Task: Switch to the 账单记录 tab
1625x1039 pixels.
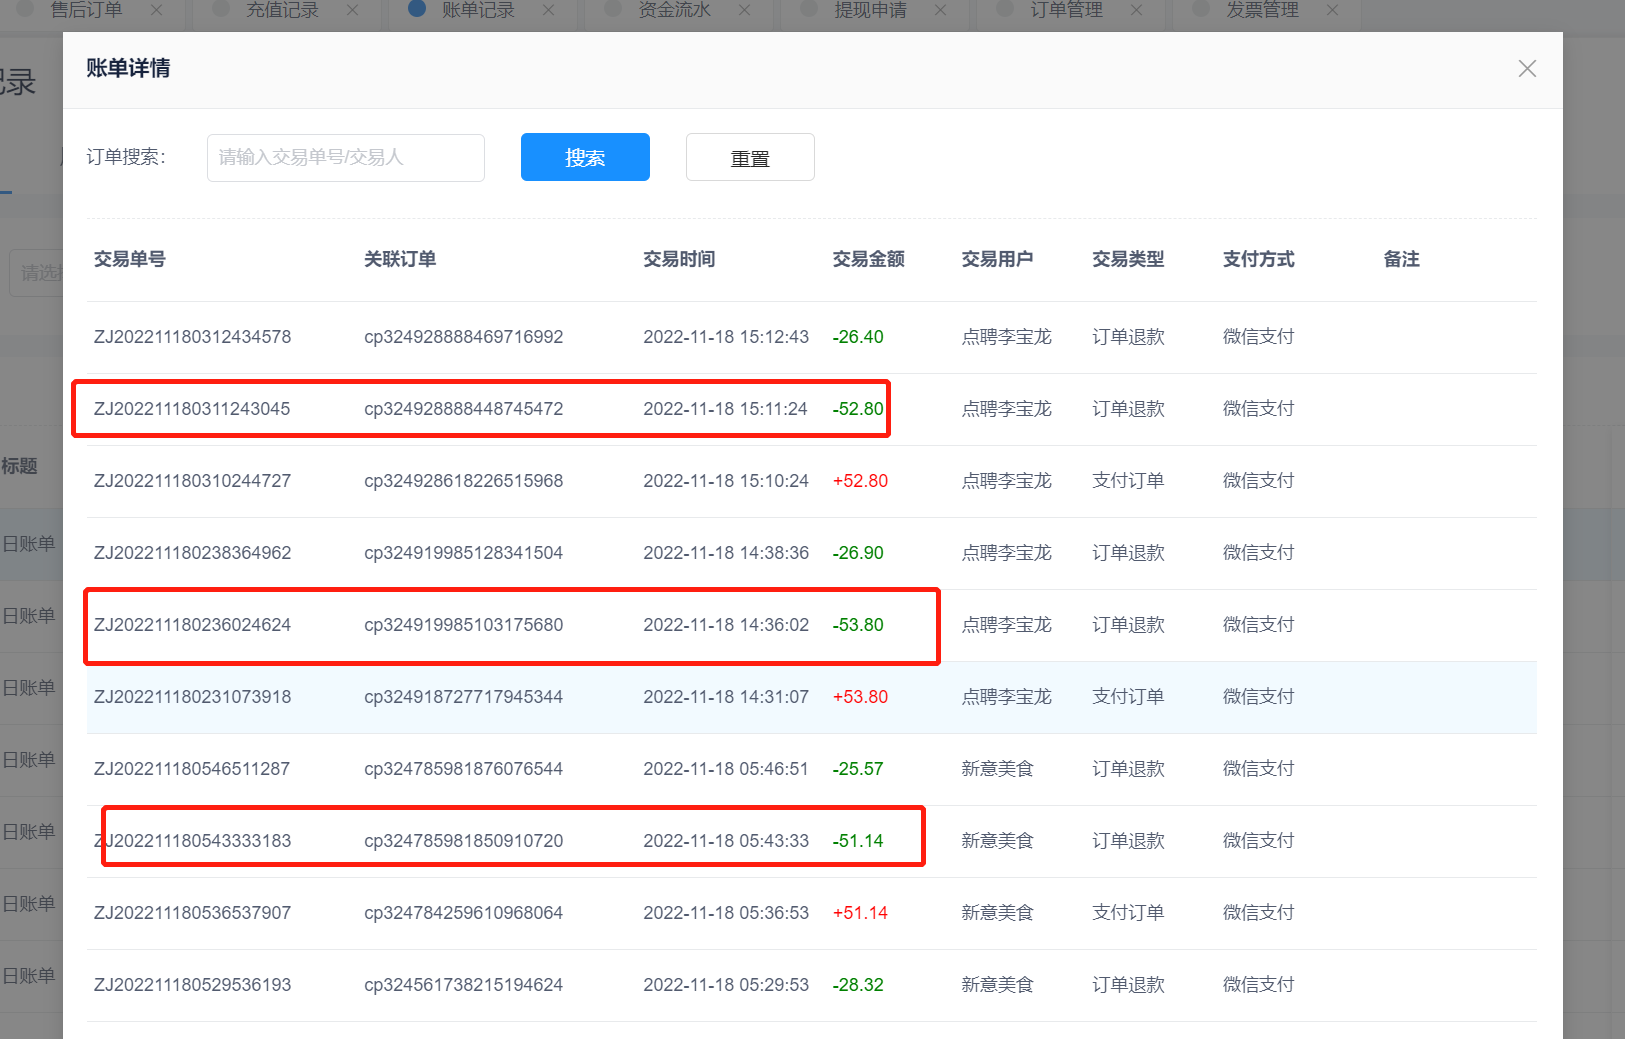Action: click(x=478, y=10)
